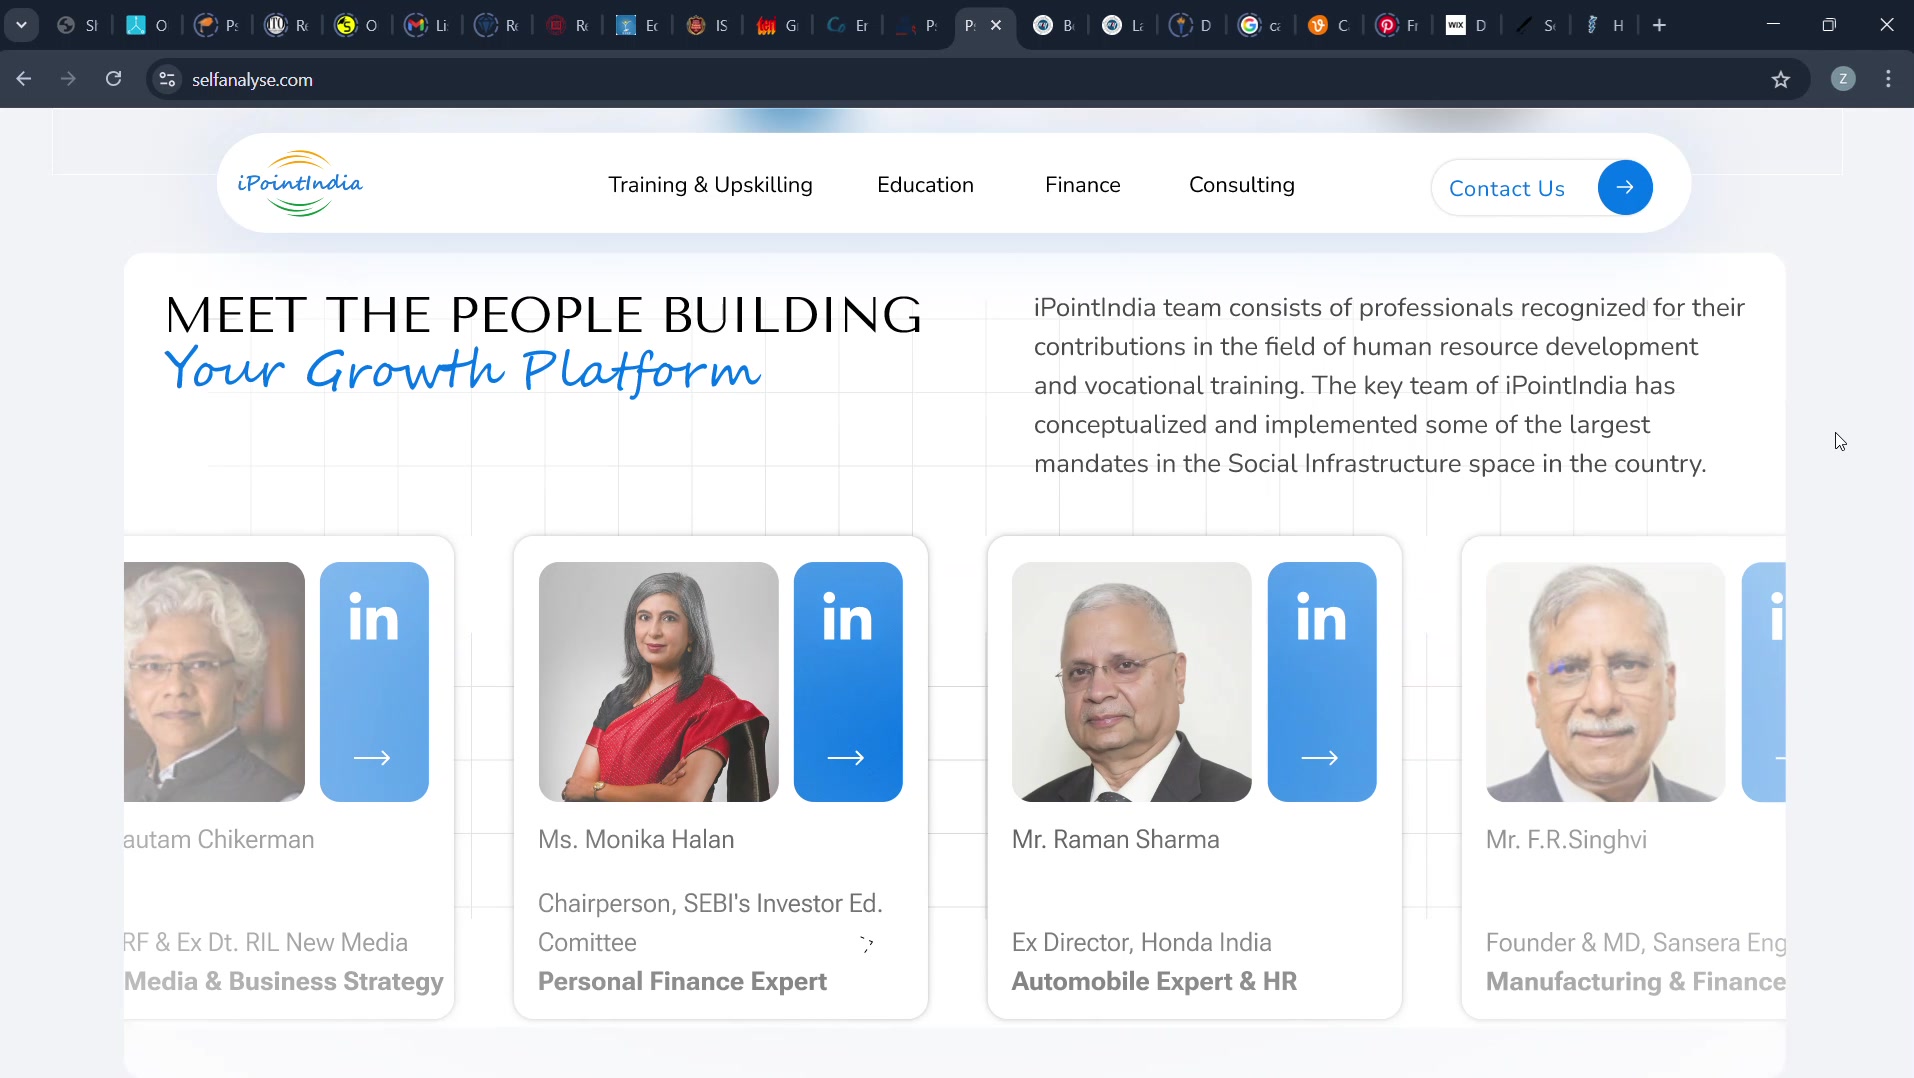Click Monika Halan's portrait photo

[658, 682]
